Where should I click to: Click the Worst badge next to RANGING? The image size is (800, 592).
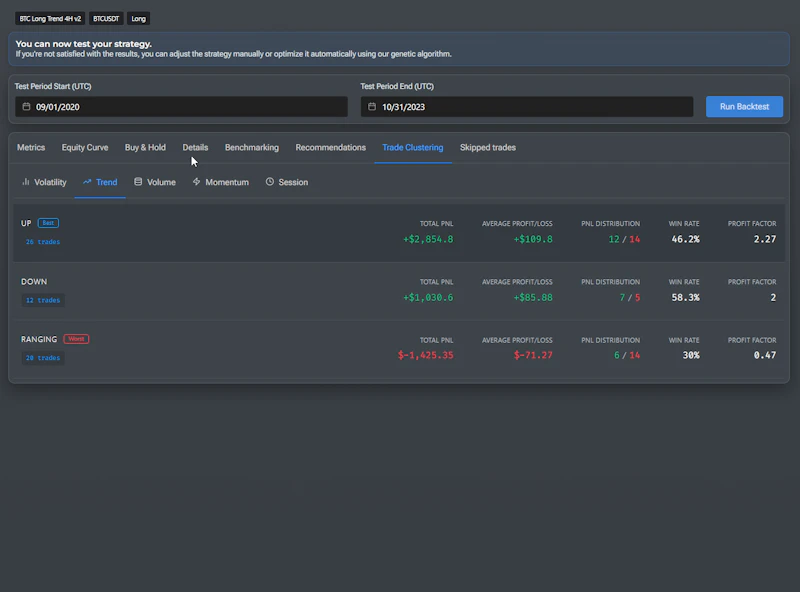76,339
